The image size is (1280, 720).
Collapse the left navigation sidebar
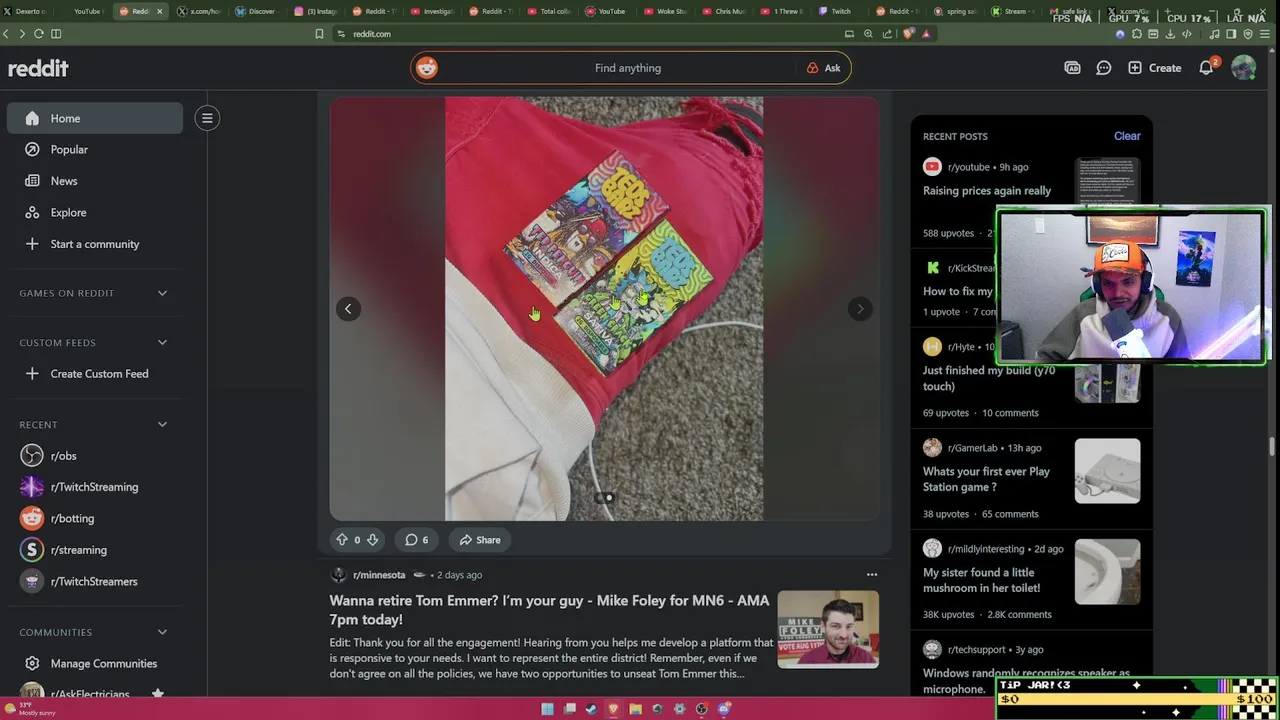click(x=207, y=118)
